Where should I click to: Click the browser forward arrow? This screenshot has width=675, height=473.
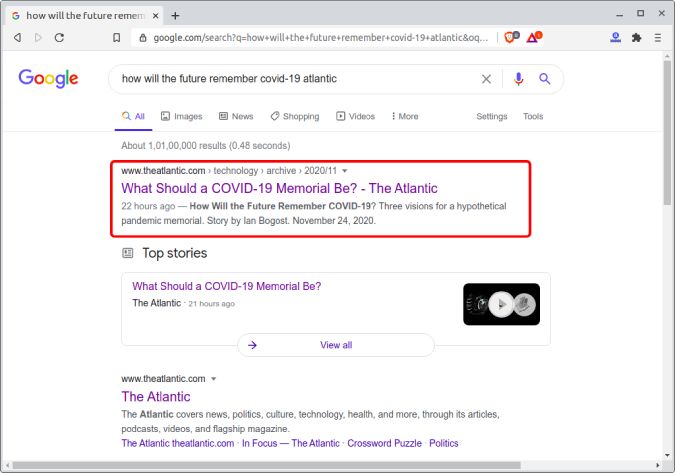(x=38, y=37)
